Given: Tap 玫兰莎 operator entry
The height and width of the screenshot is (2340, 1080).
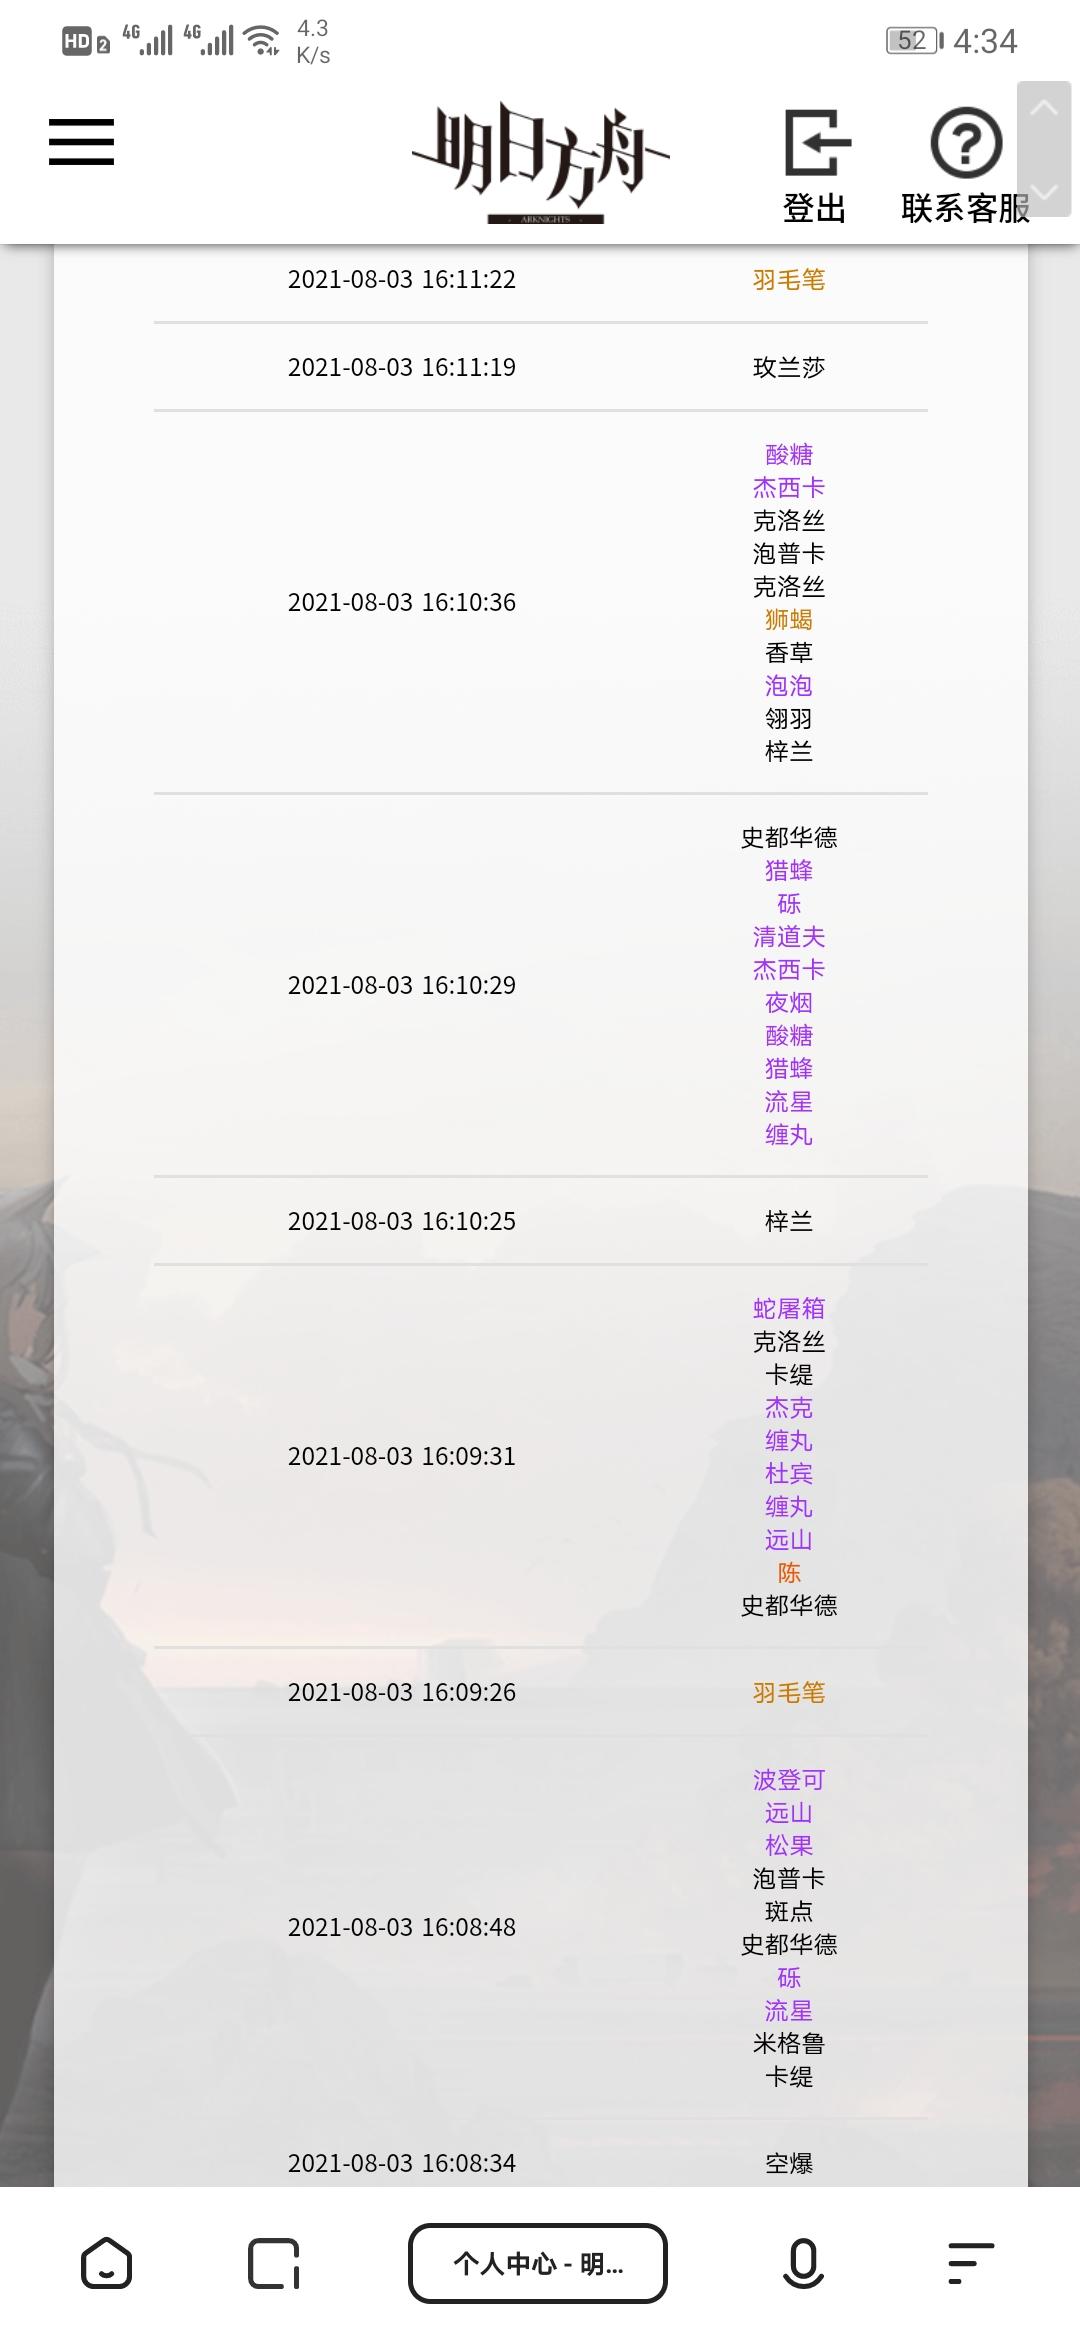Looking at the screenshot, I should (789, 368).
